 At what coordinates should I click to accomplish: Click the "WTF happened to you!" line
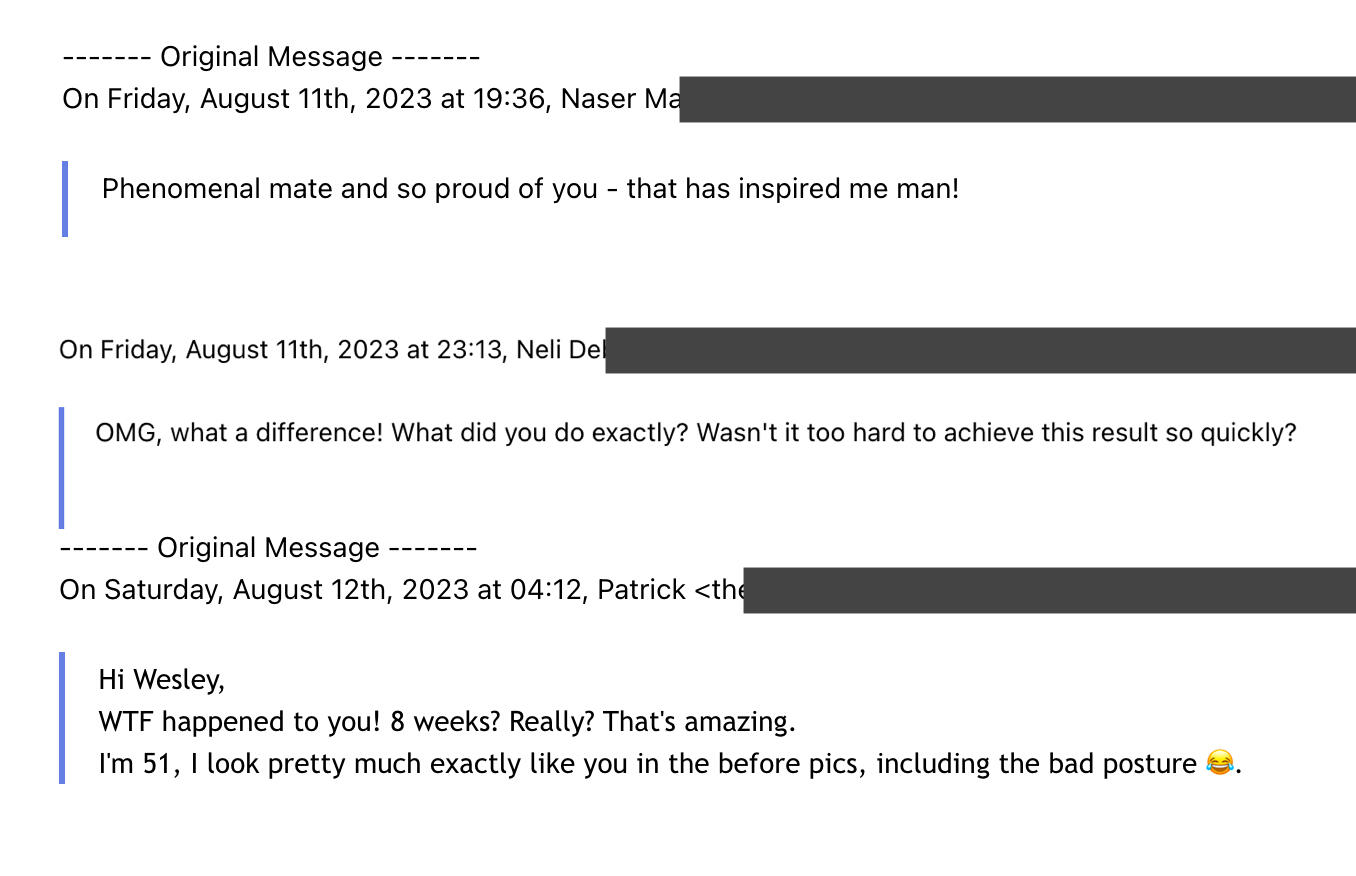[447, 722]
